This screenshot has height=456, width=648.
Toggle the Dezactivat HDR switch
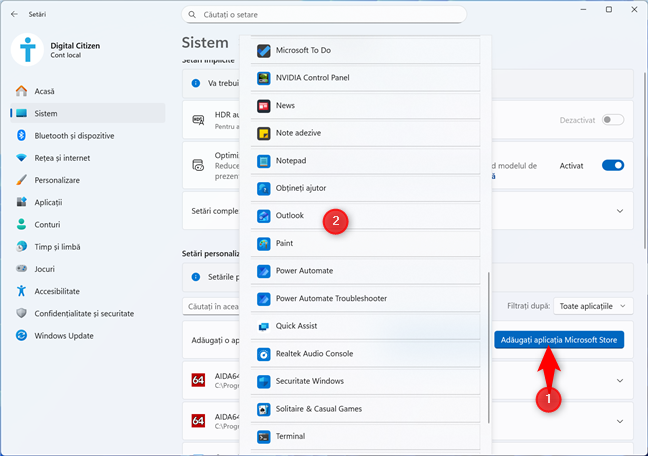coord(612,120)
